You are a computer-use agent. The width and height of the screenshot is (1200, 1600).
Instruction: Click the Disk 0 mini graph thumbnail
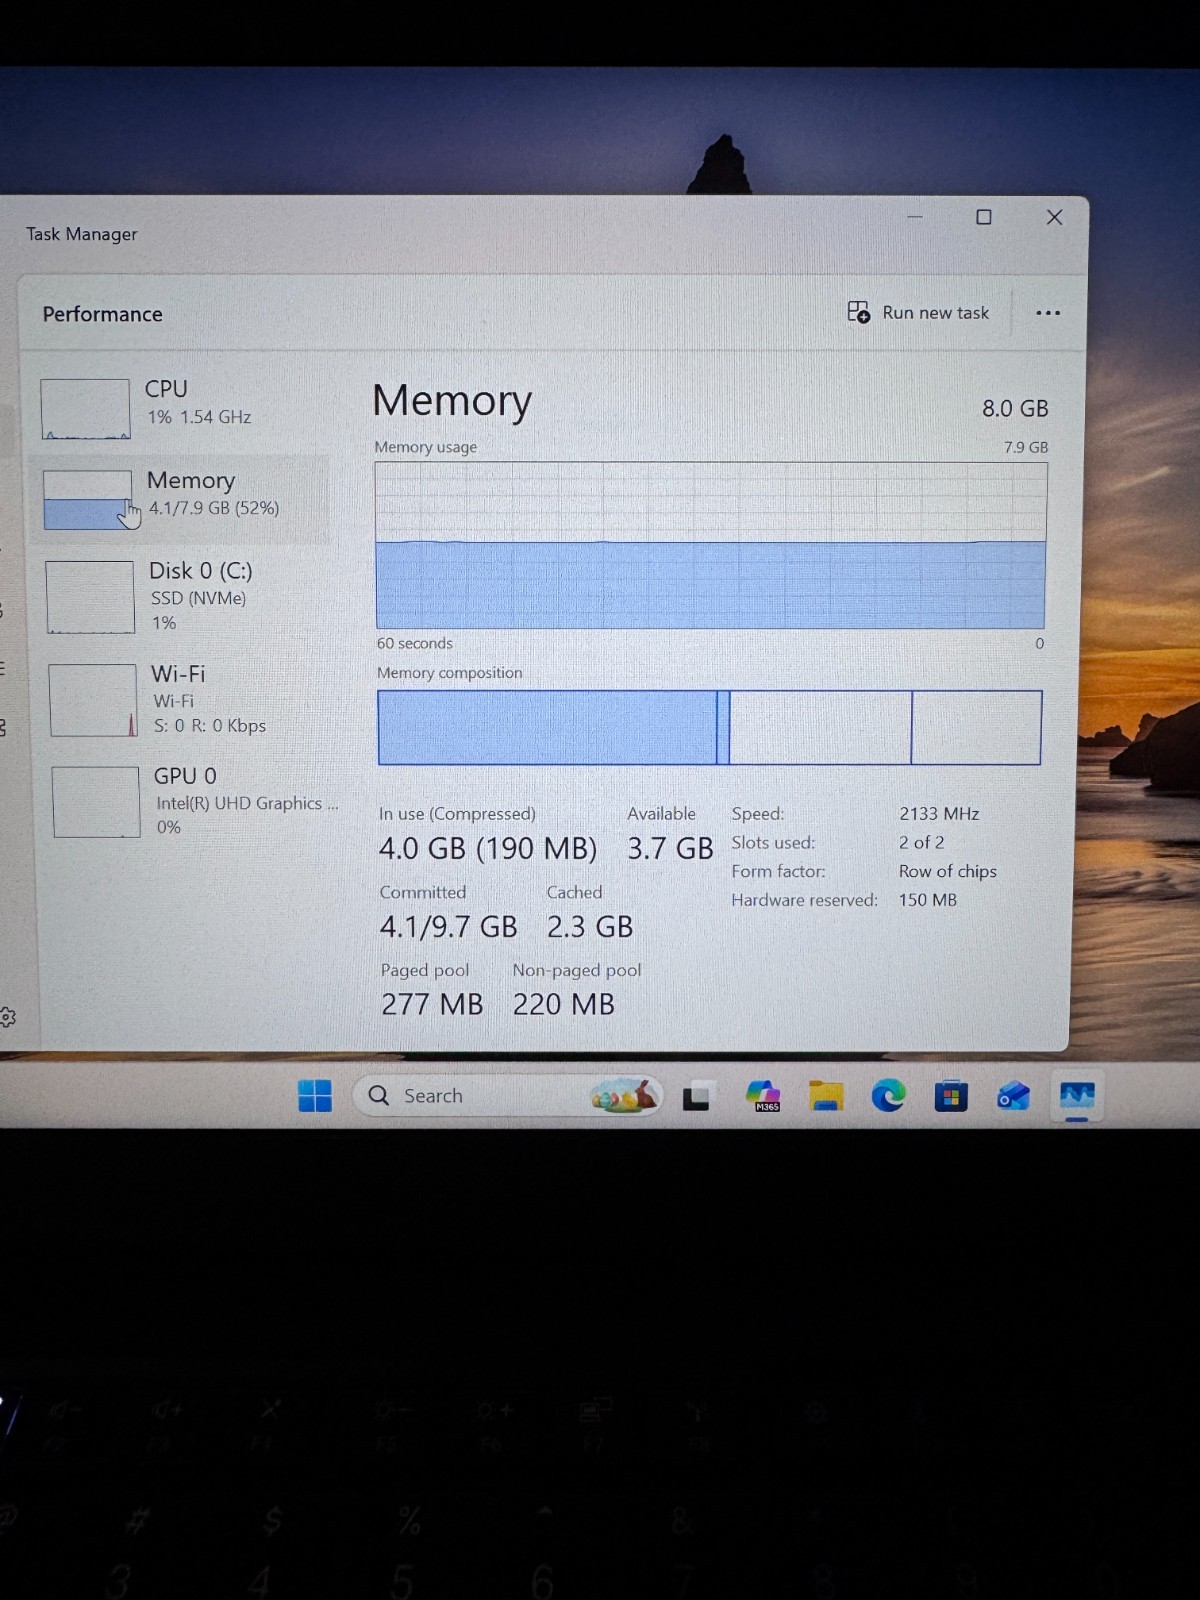(x=90, y=596)
